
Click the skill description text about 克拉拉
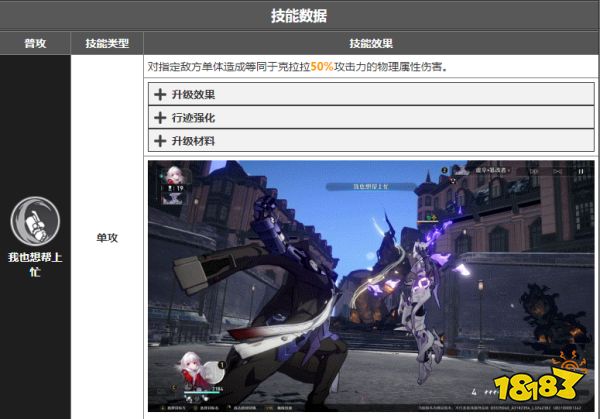click(297, 67)
